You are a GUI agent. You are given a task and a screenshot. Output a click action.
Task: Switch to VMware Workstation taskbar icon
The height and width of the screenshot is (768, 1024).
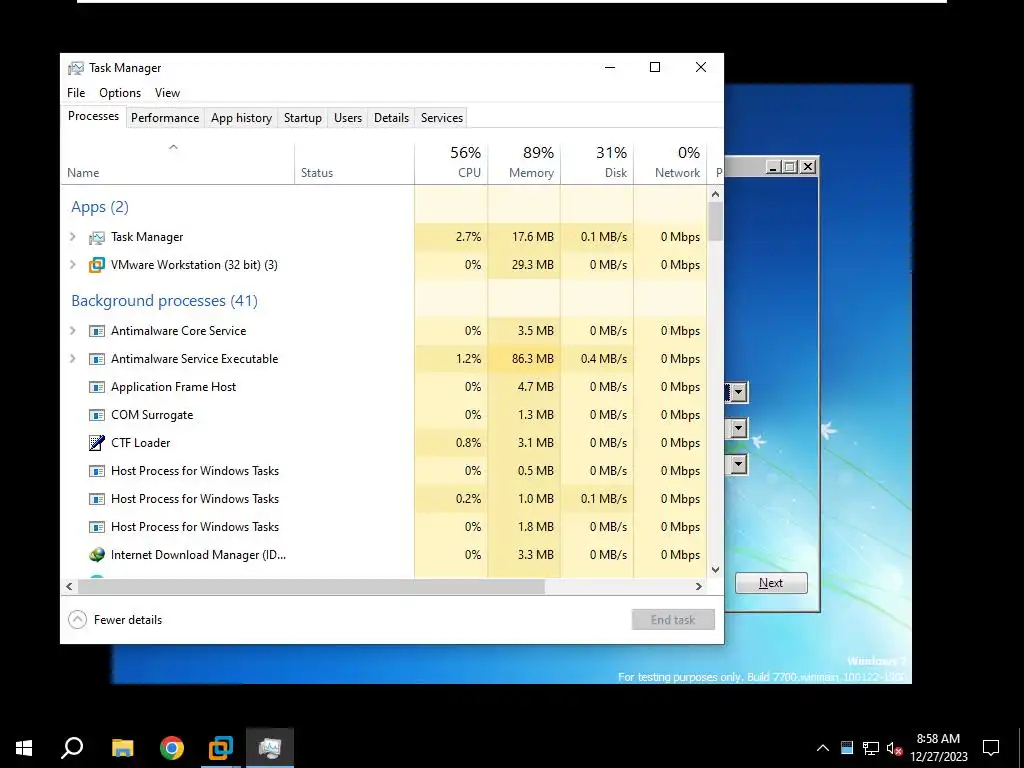click(221, 748)
